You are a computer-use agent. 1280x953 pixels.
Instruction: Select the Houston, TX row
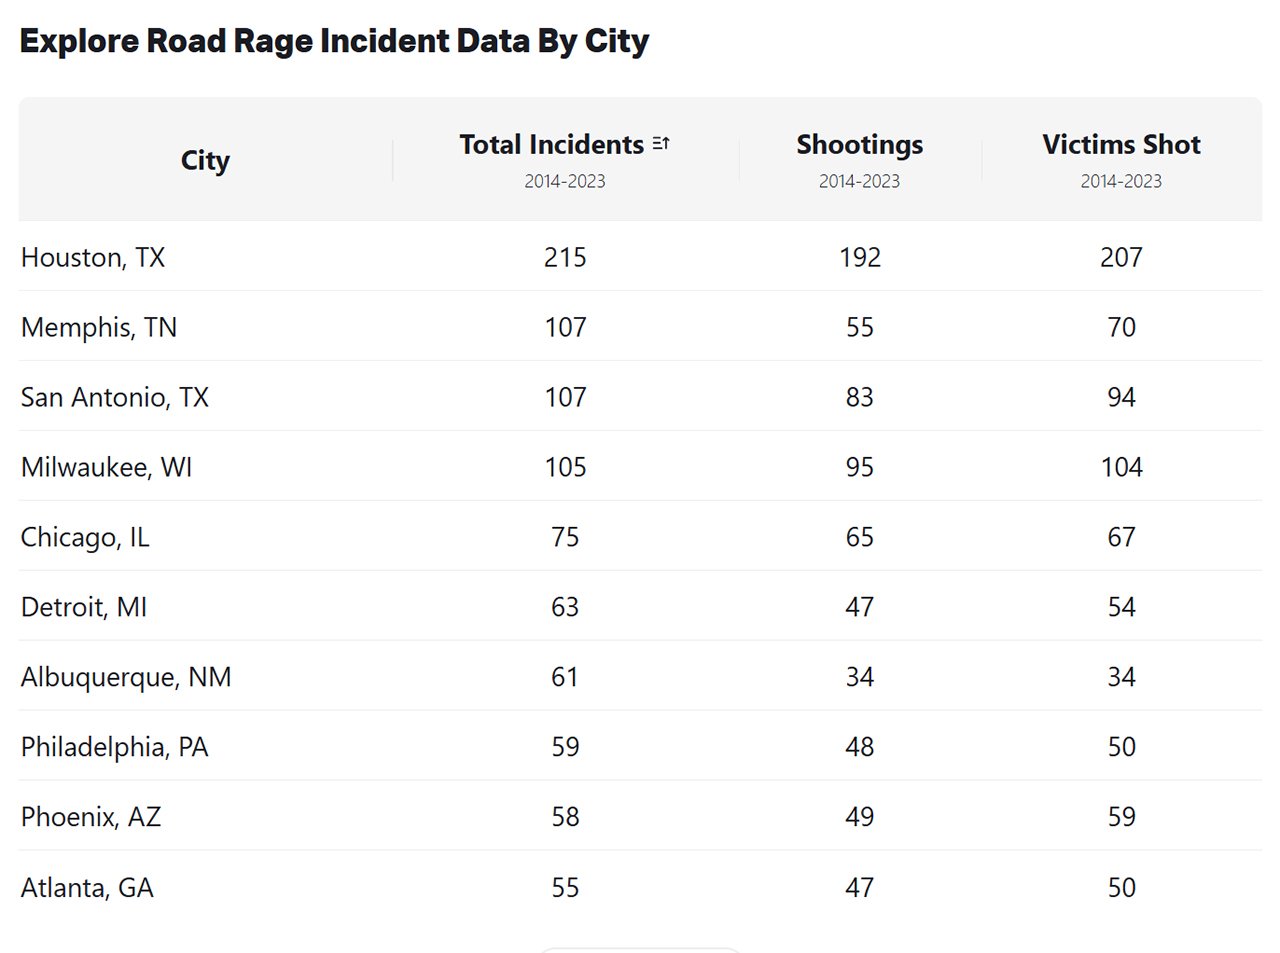pos(93,257)
